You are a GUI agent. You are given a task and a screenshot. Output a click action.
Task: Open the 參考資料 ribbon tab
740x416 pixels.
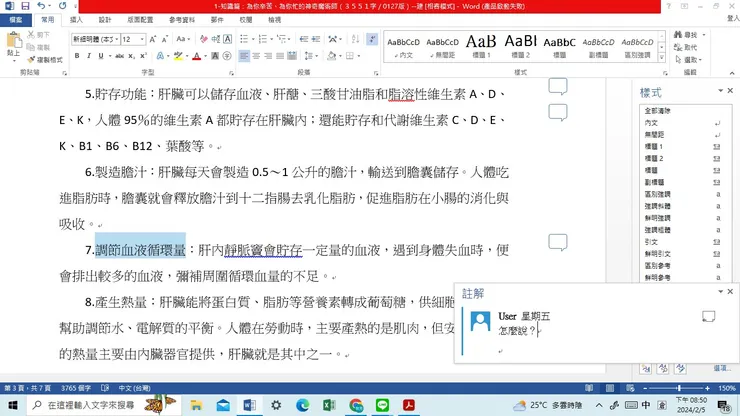click(x=182, y=20)
